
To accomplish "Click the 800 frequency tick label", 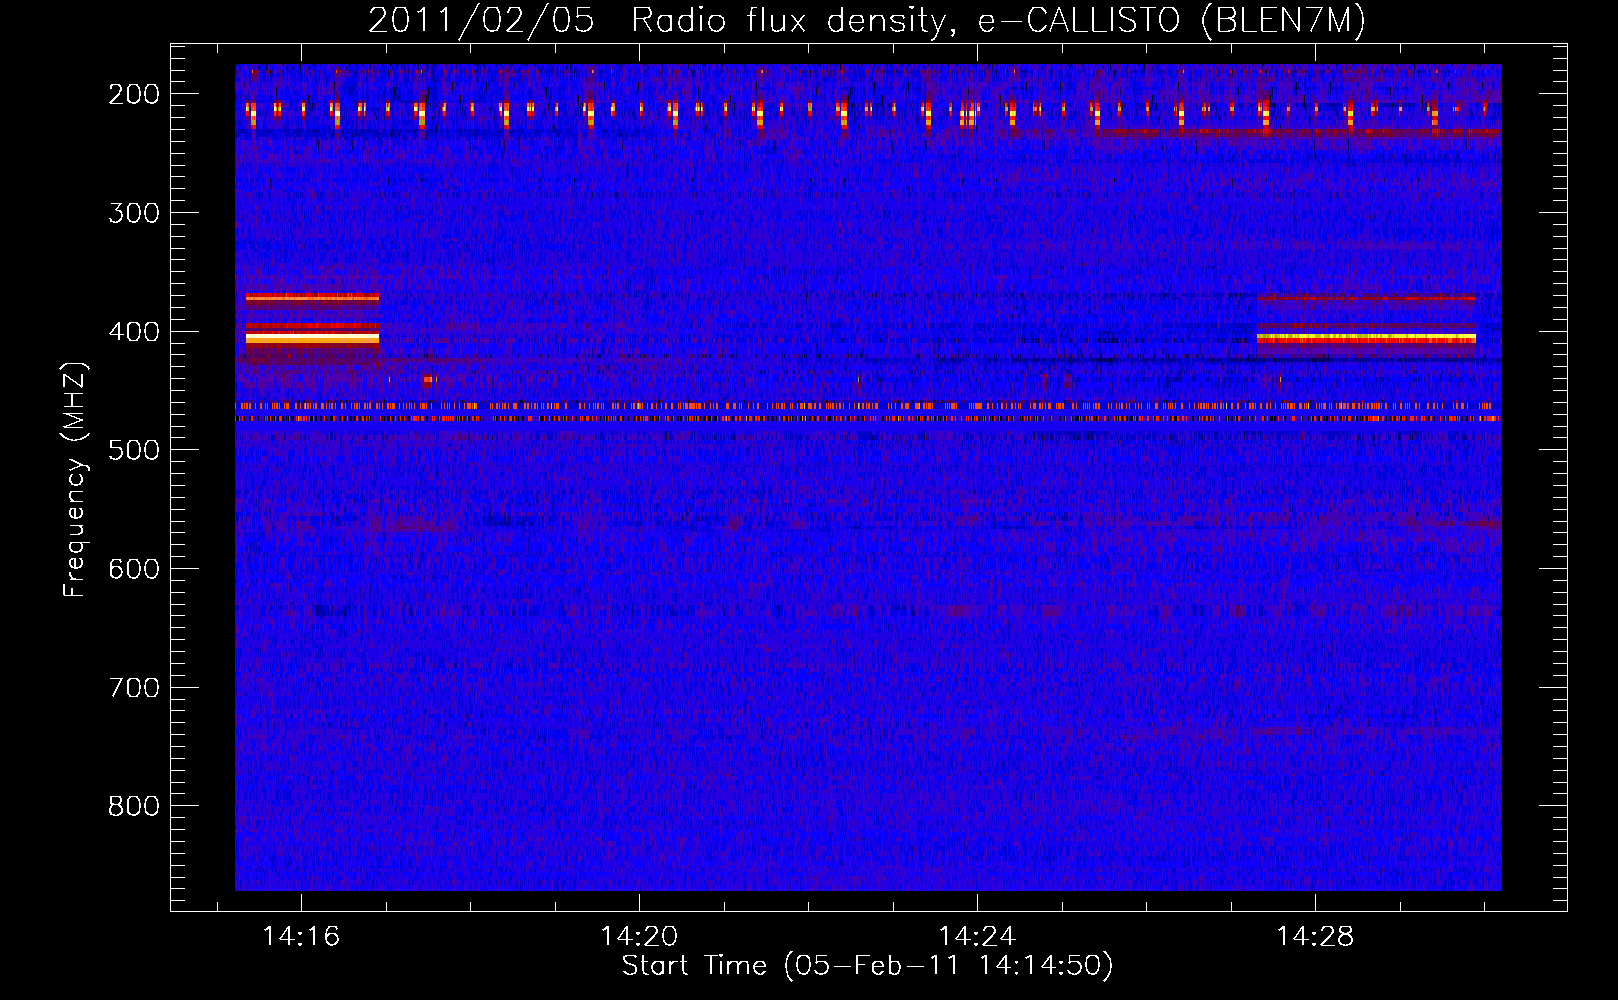I will (134, 806).
